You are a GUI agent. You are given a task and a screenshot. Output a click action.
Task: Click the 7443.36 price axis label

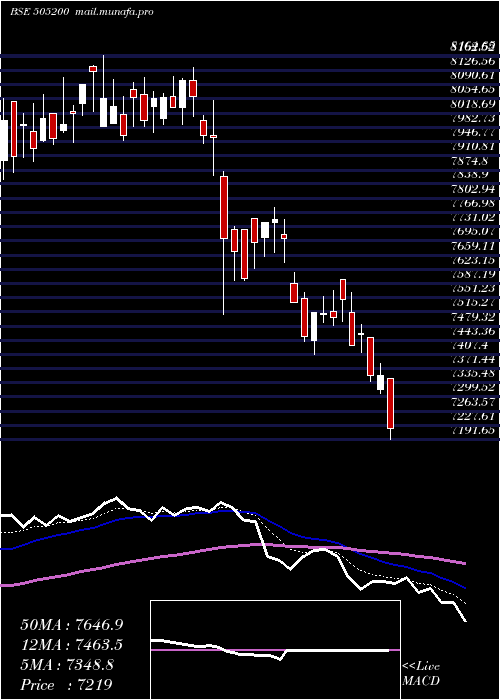pos(472,331)
